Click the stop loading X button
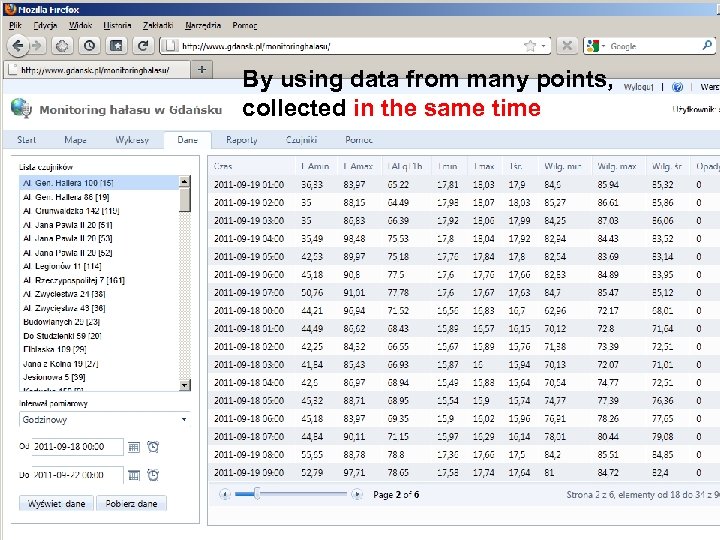This screenshot has height=540, width=720. pos(567,45)
